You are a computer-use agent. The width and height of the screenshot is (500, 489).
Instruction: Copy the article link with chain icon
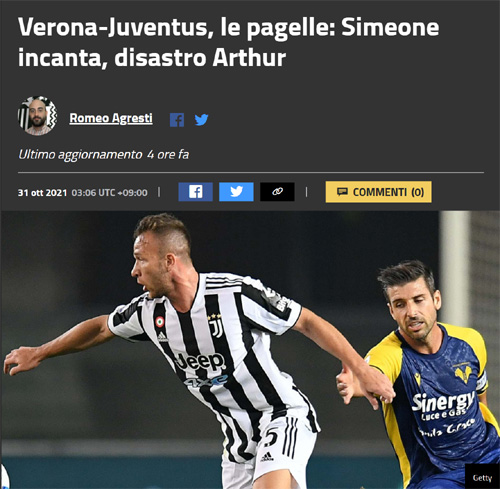click(x=277, y=192)
